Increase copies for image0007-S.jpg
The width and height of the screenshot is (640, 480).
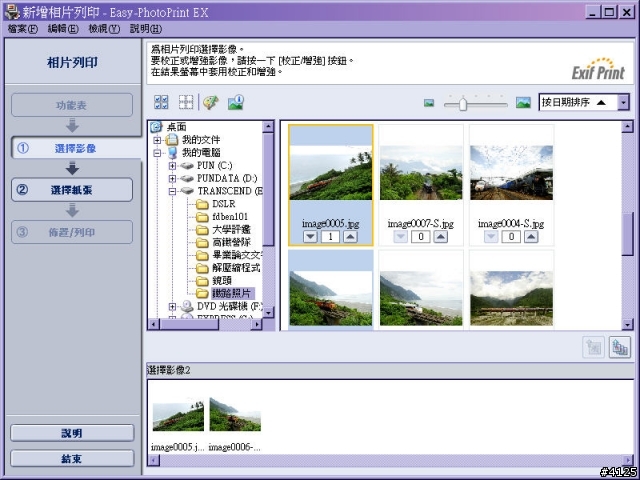(440, 237)
